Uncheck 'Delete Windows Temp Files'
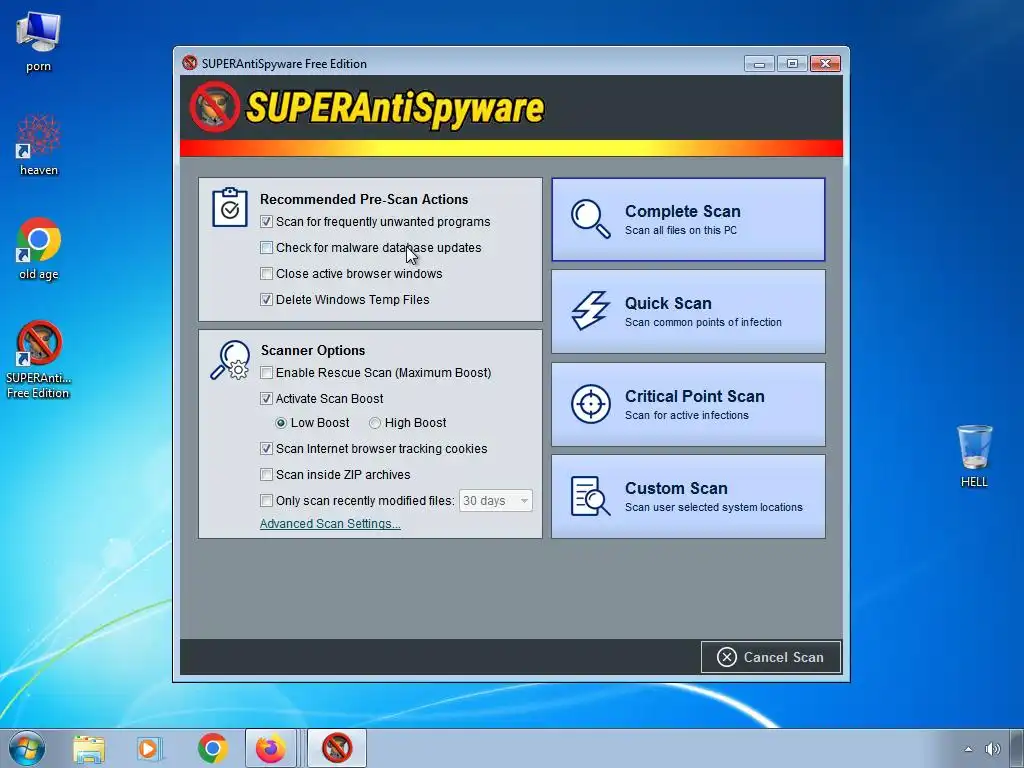 [x=266, y=300]
